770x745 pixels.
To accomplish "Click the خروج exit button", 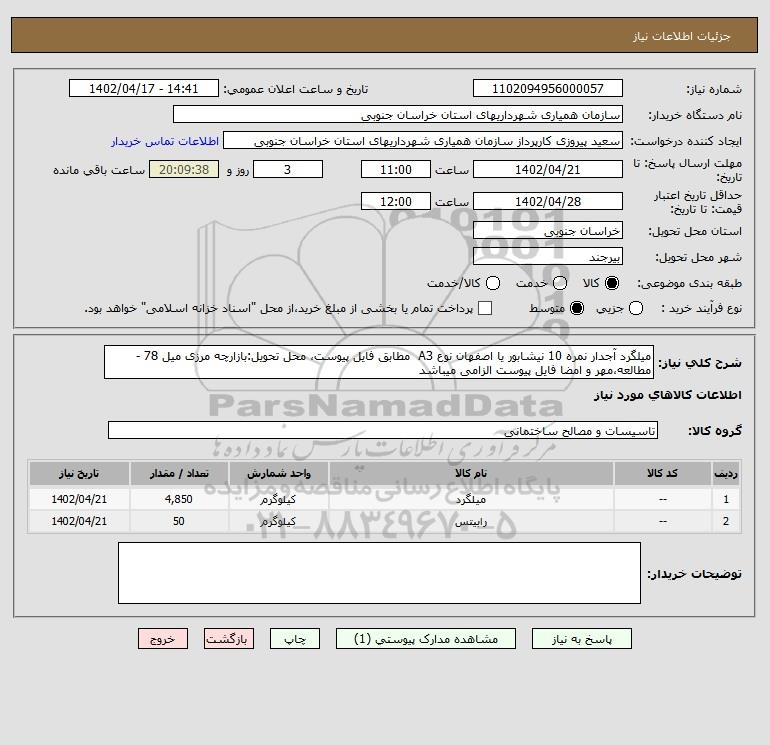I will tap(163, 639).
